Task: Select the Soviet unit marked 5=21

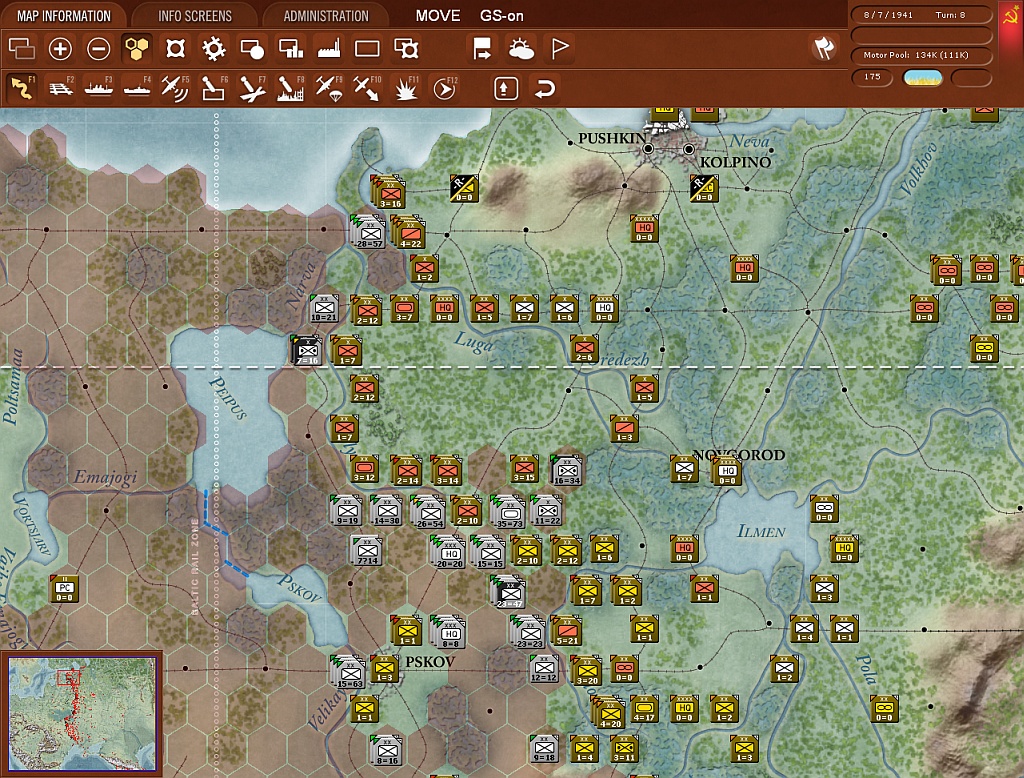Action: click(x=567, y=630)
